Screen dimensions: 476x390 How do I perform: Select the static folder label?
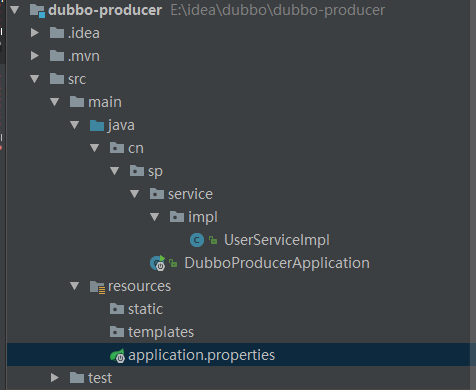tap(146, 309)
